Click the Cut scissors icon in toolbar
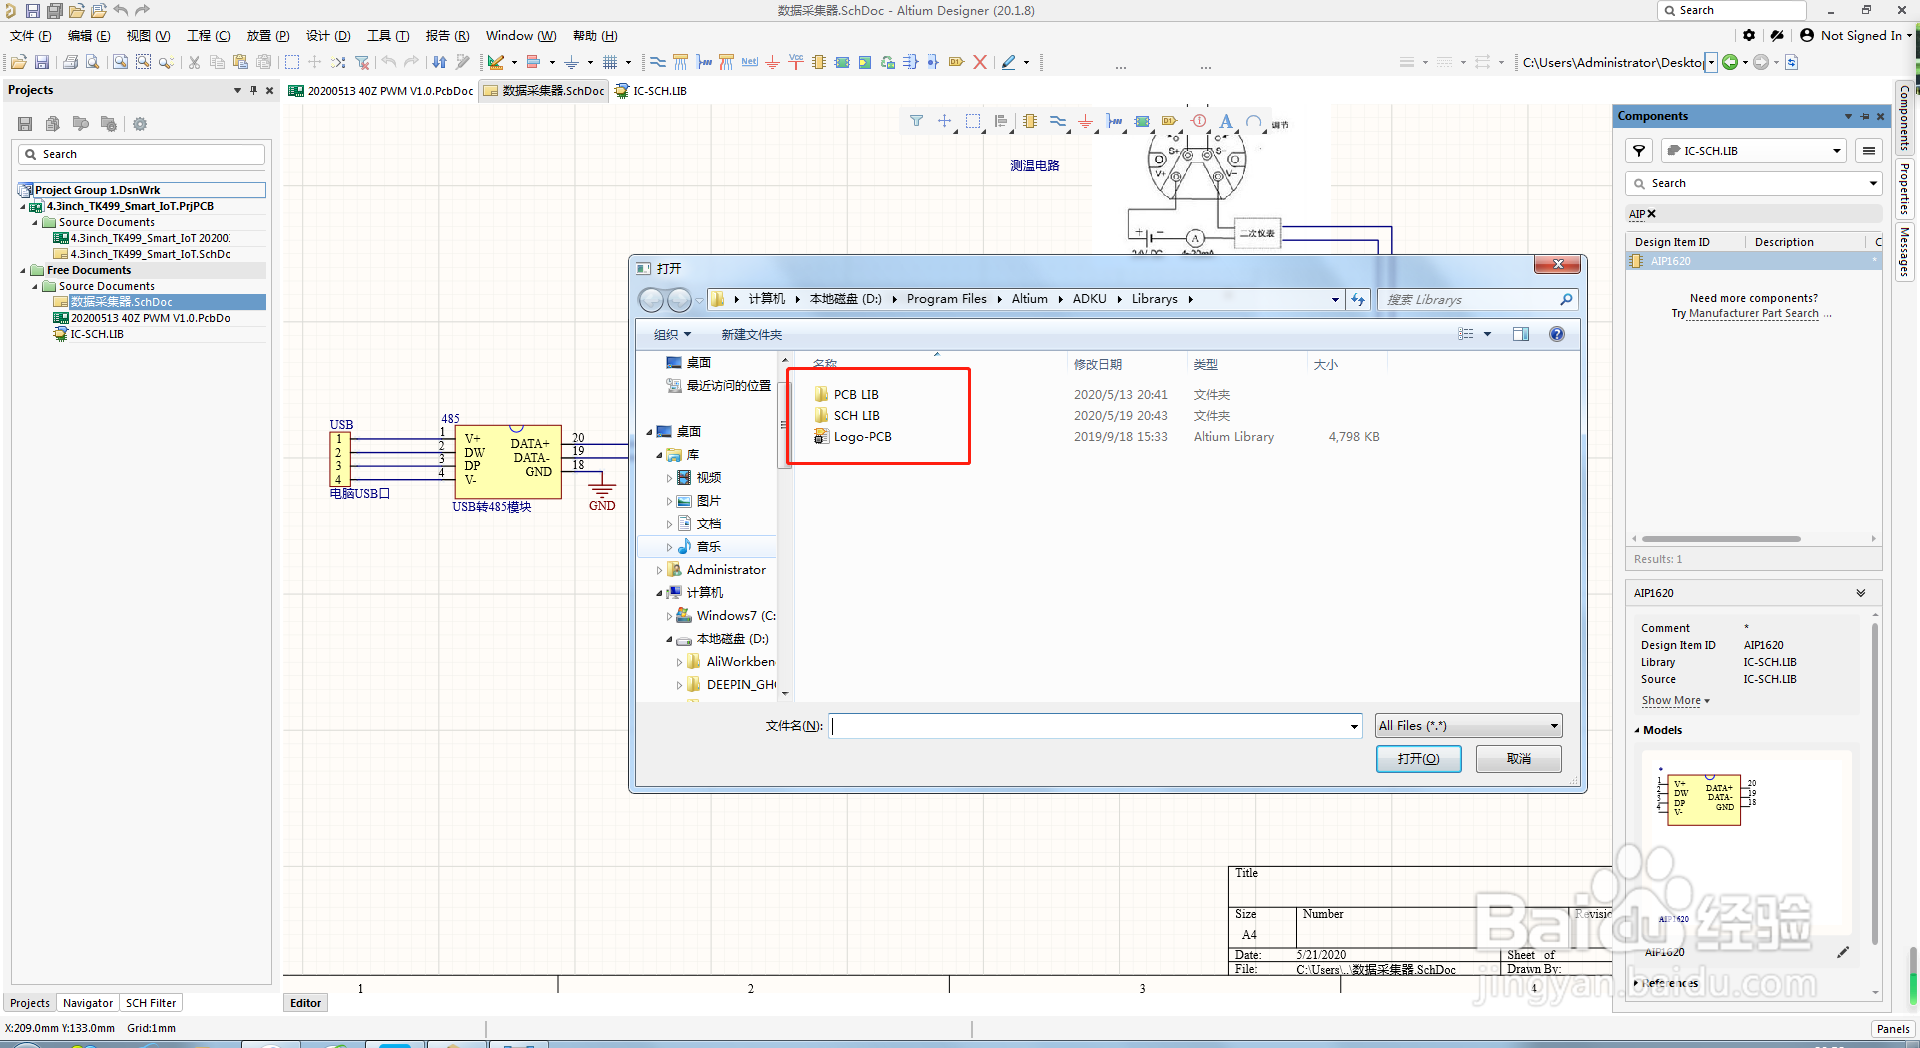1920x1048 pixels. click(194, 62)
